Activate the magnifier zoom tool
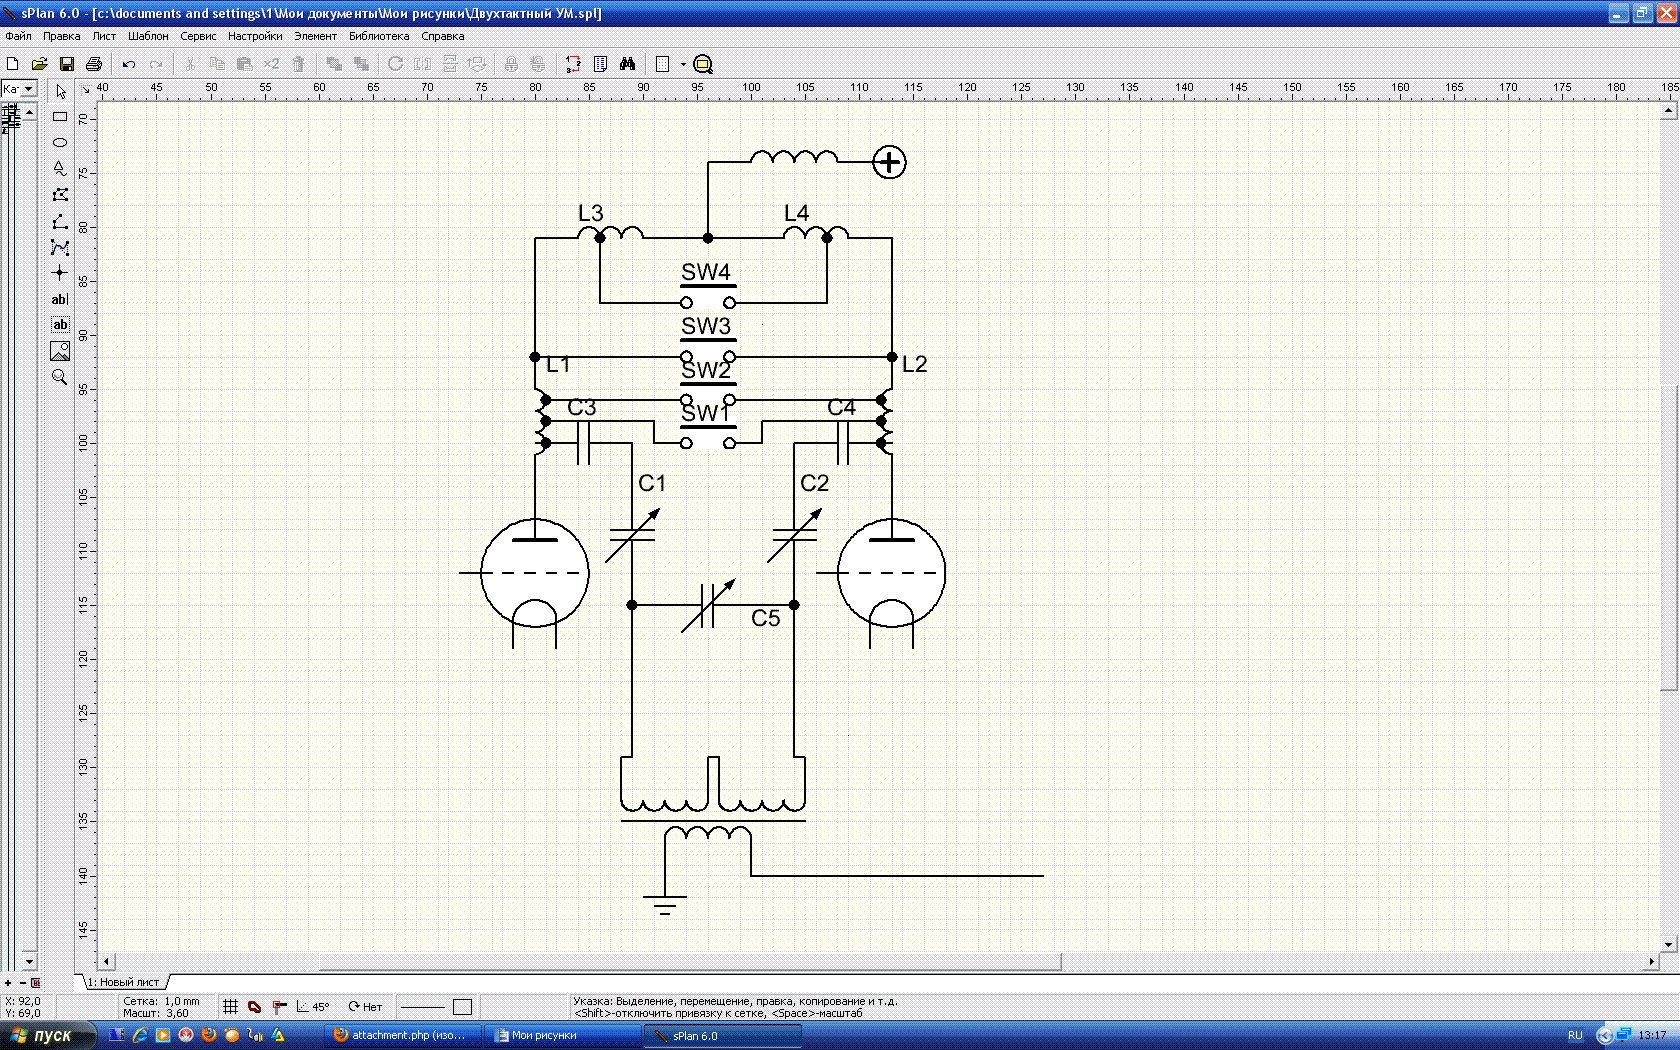 pos(60,377)
